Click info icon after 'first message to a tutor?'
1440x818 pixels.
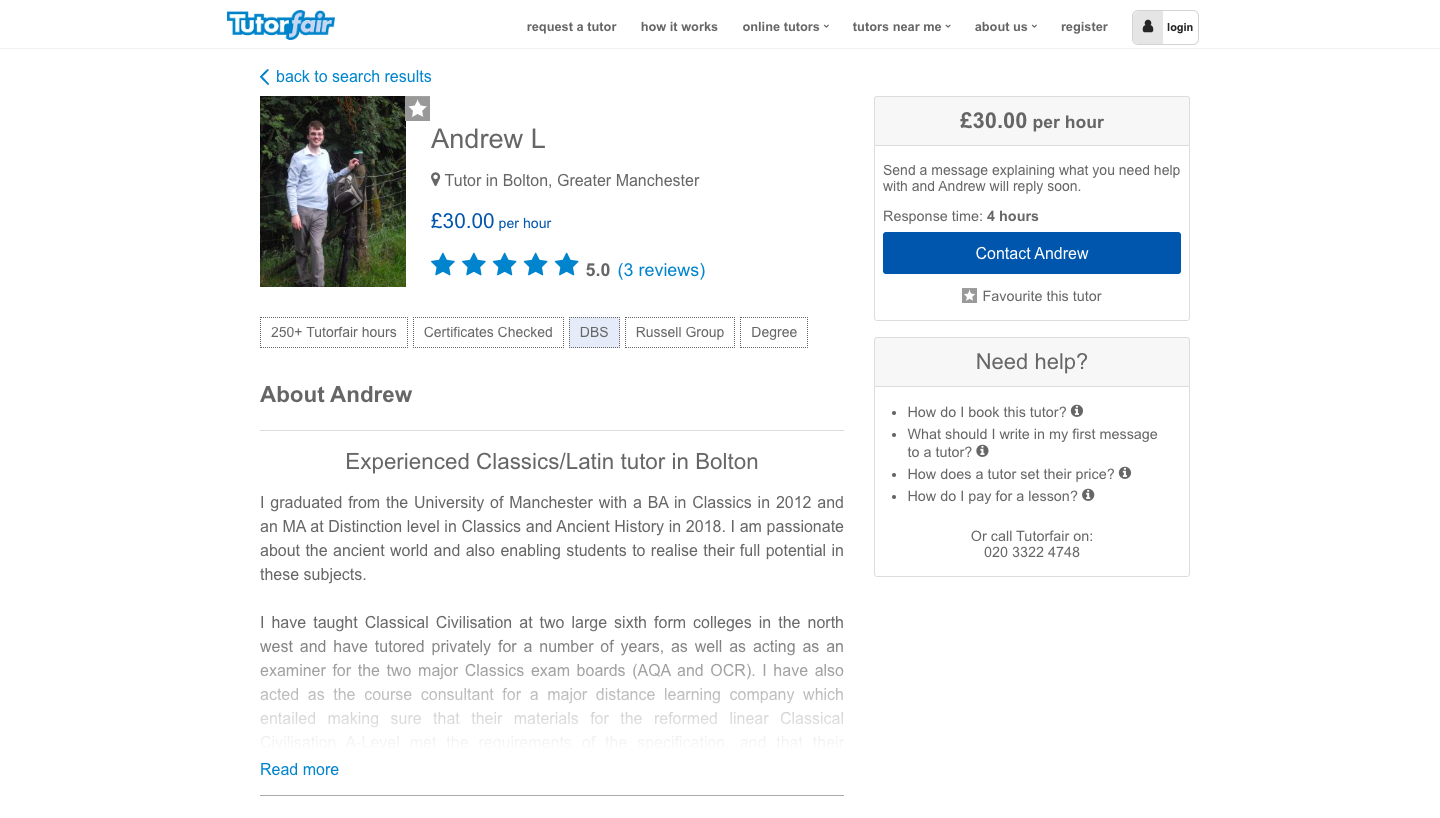click(982, 451)
